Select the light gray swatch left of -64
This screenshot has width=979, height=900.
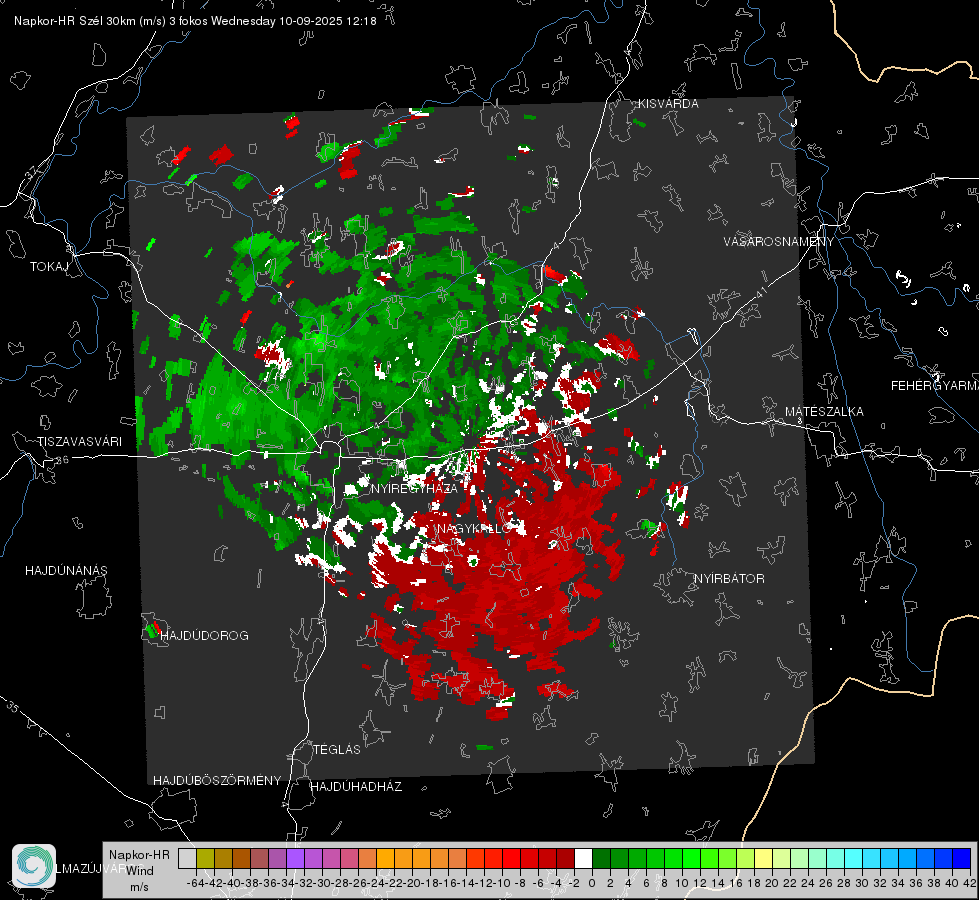click(187, 858)
